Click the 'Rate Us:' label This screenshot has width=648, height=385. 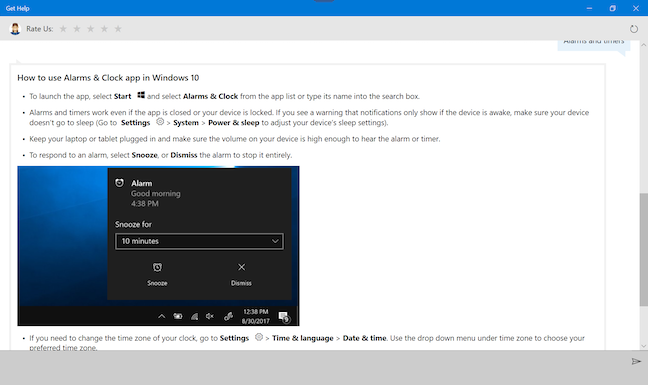pos(40,29)
